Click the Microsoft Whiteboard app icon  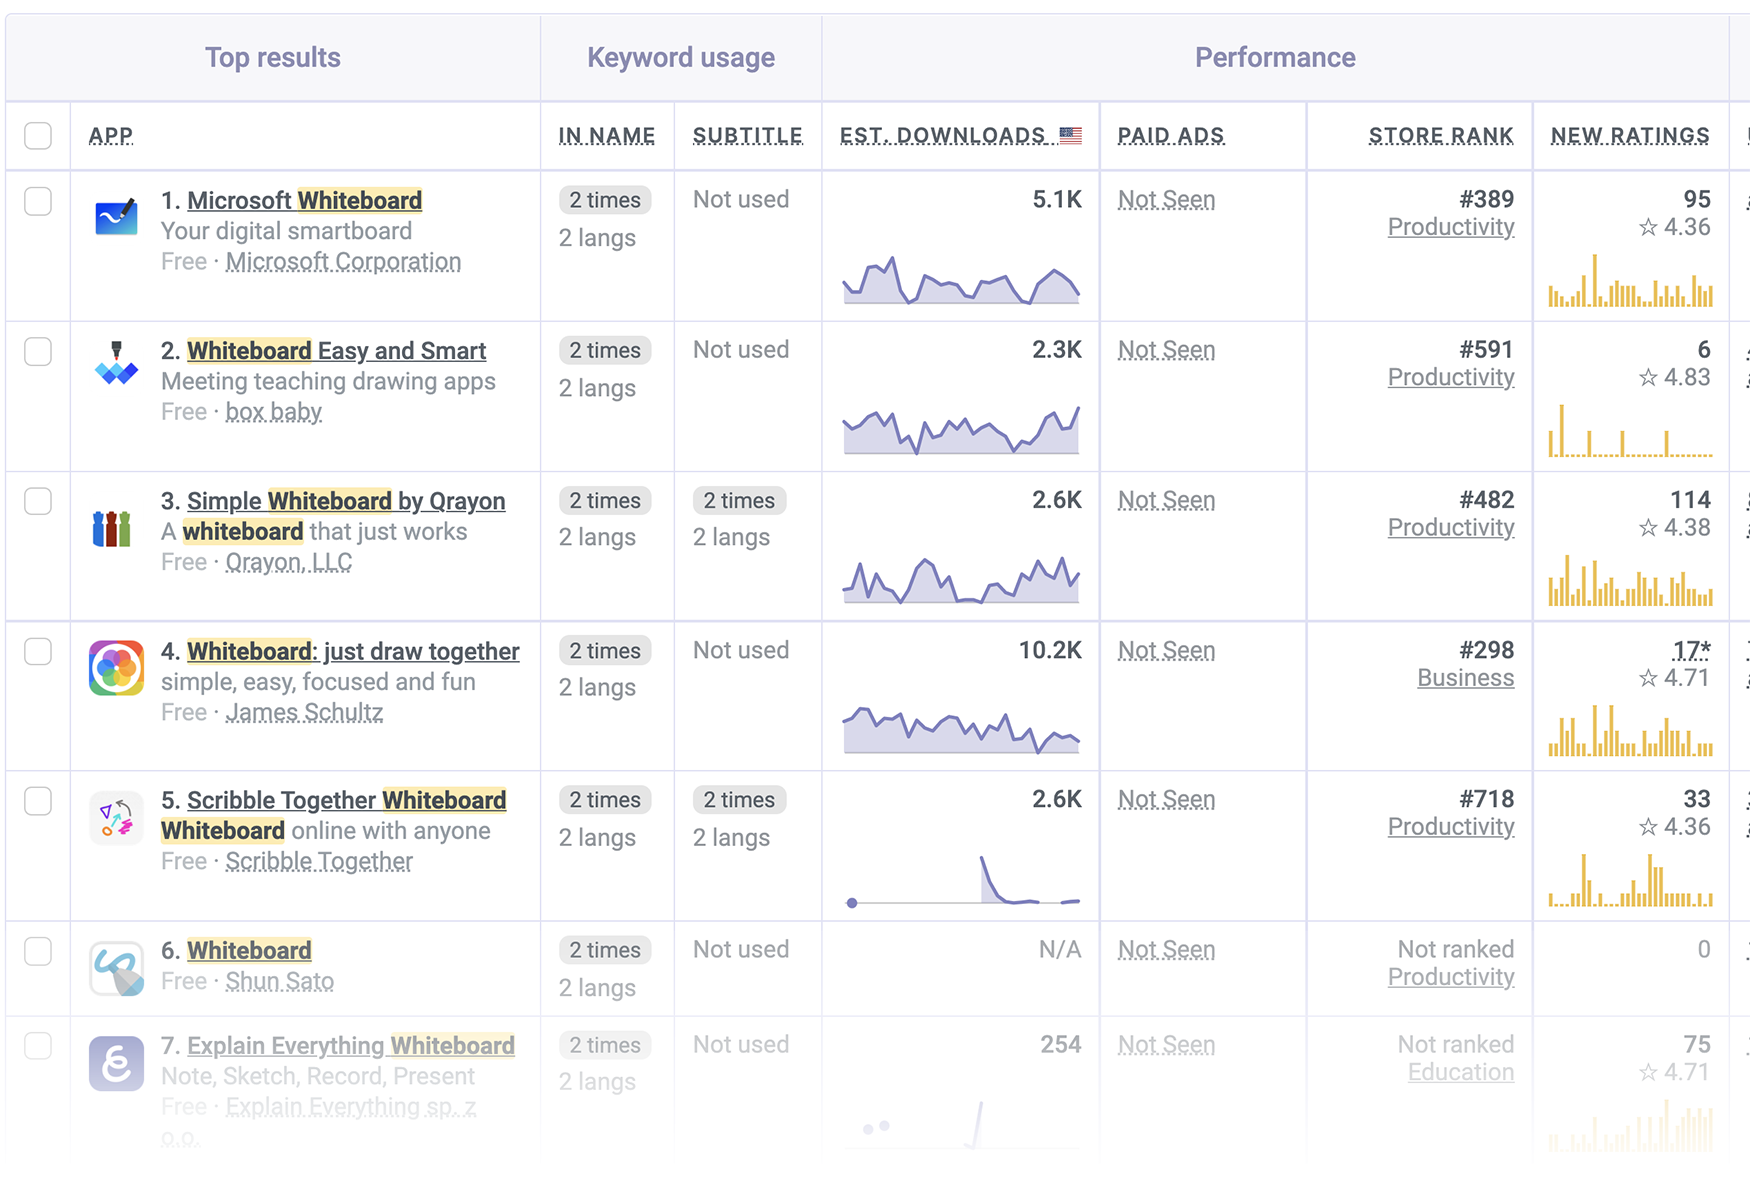click(x=116, y=218)
